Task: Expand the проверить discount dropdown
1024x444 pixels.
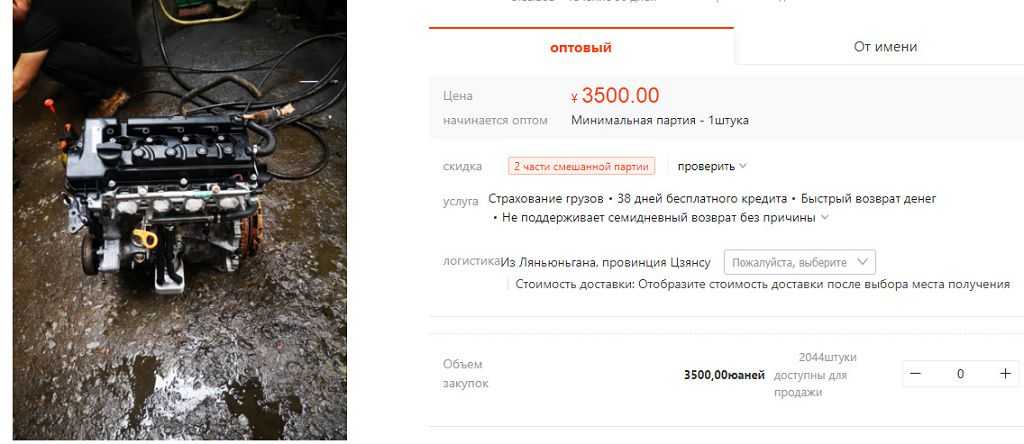Action: tap(712, 166)
